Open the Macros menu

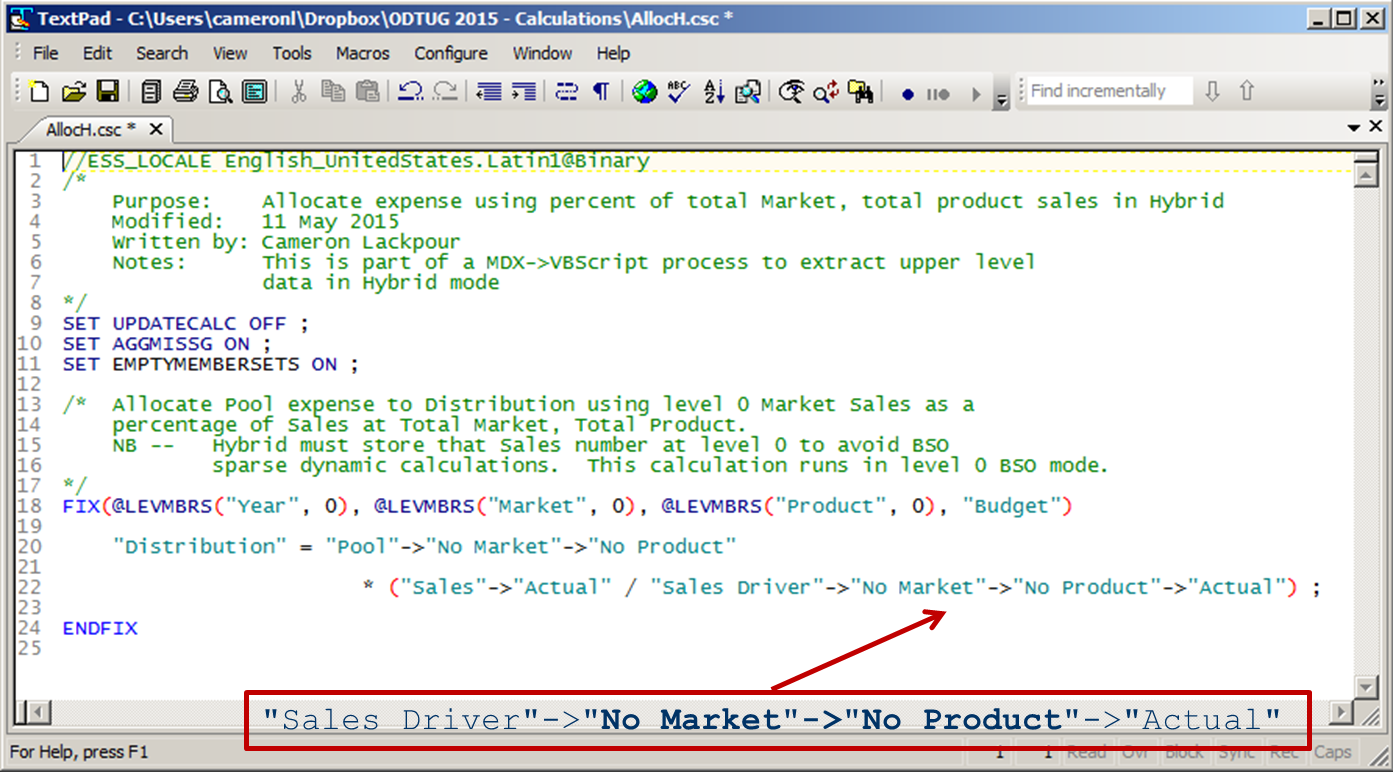click(363, 53)
